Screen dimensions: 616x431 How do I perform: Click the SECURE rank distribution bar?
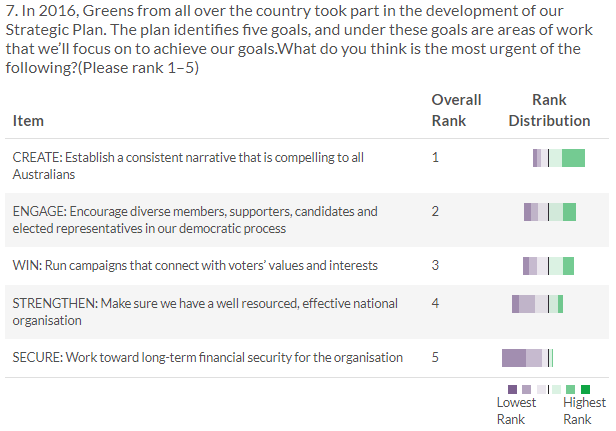[x=527, y=357]
